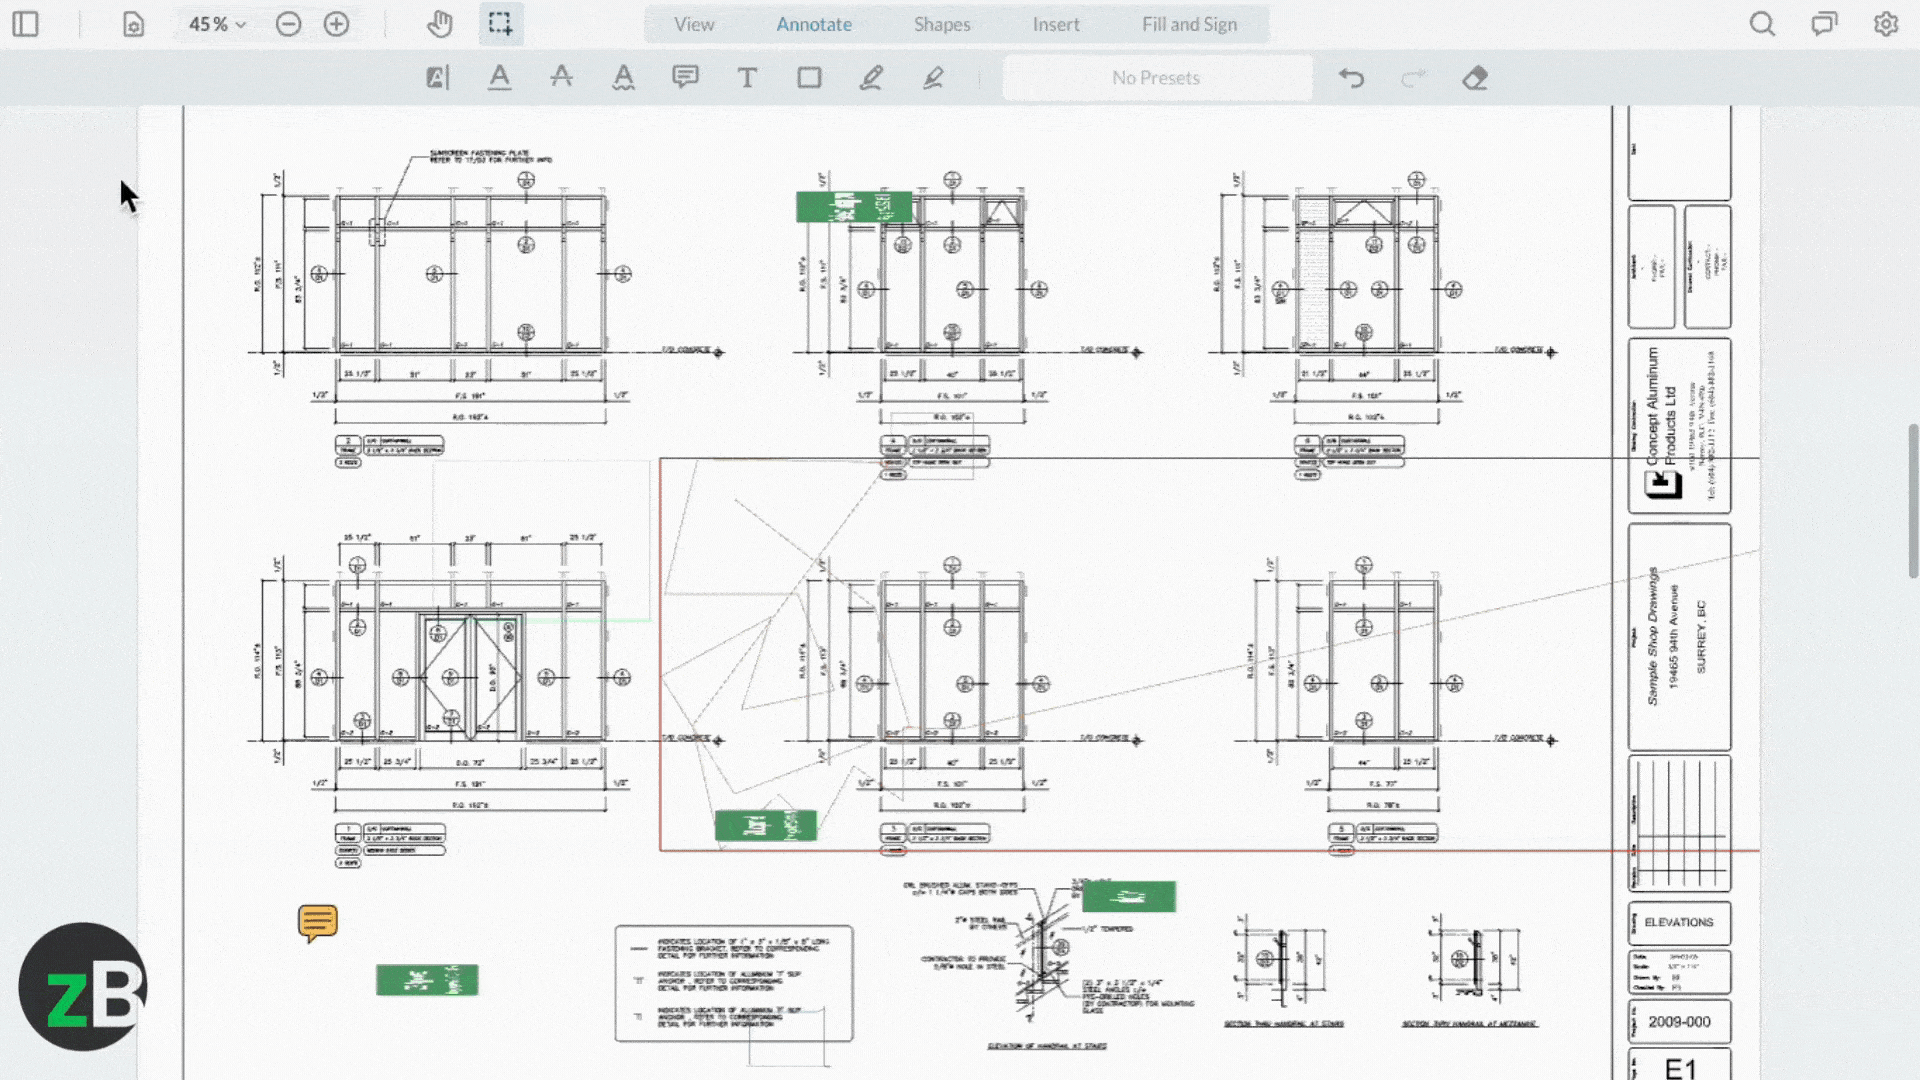The image size is (1920, 1080).
Task: Open the text highlight annotation tool
Action: [437, 77]
